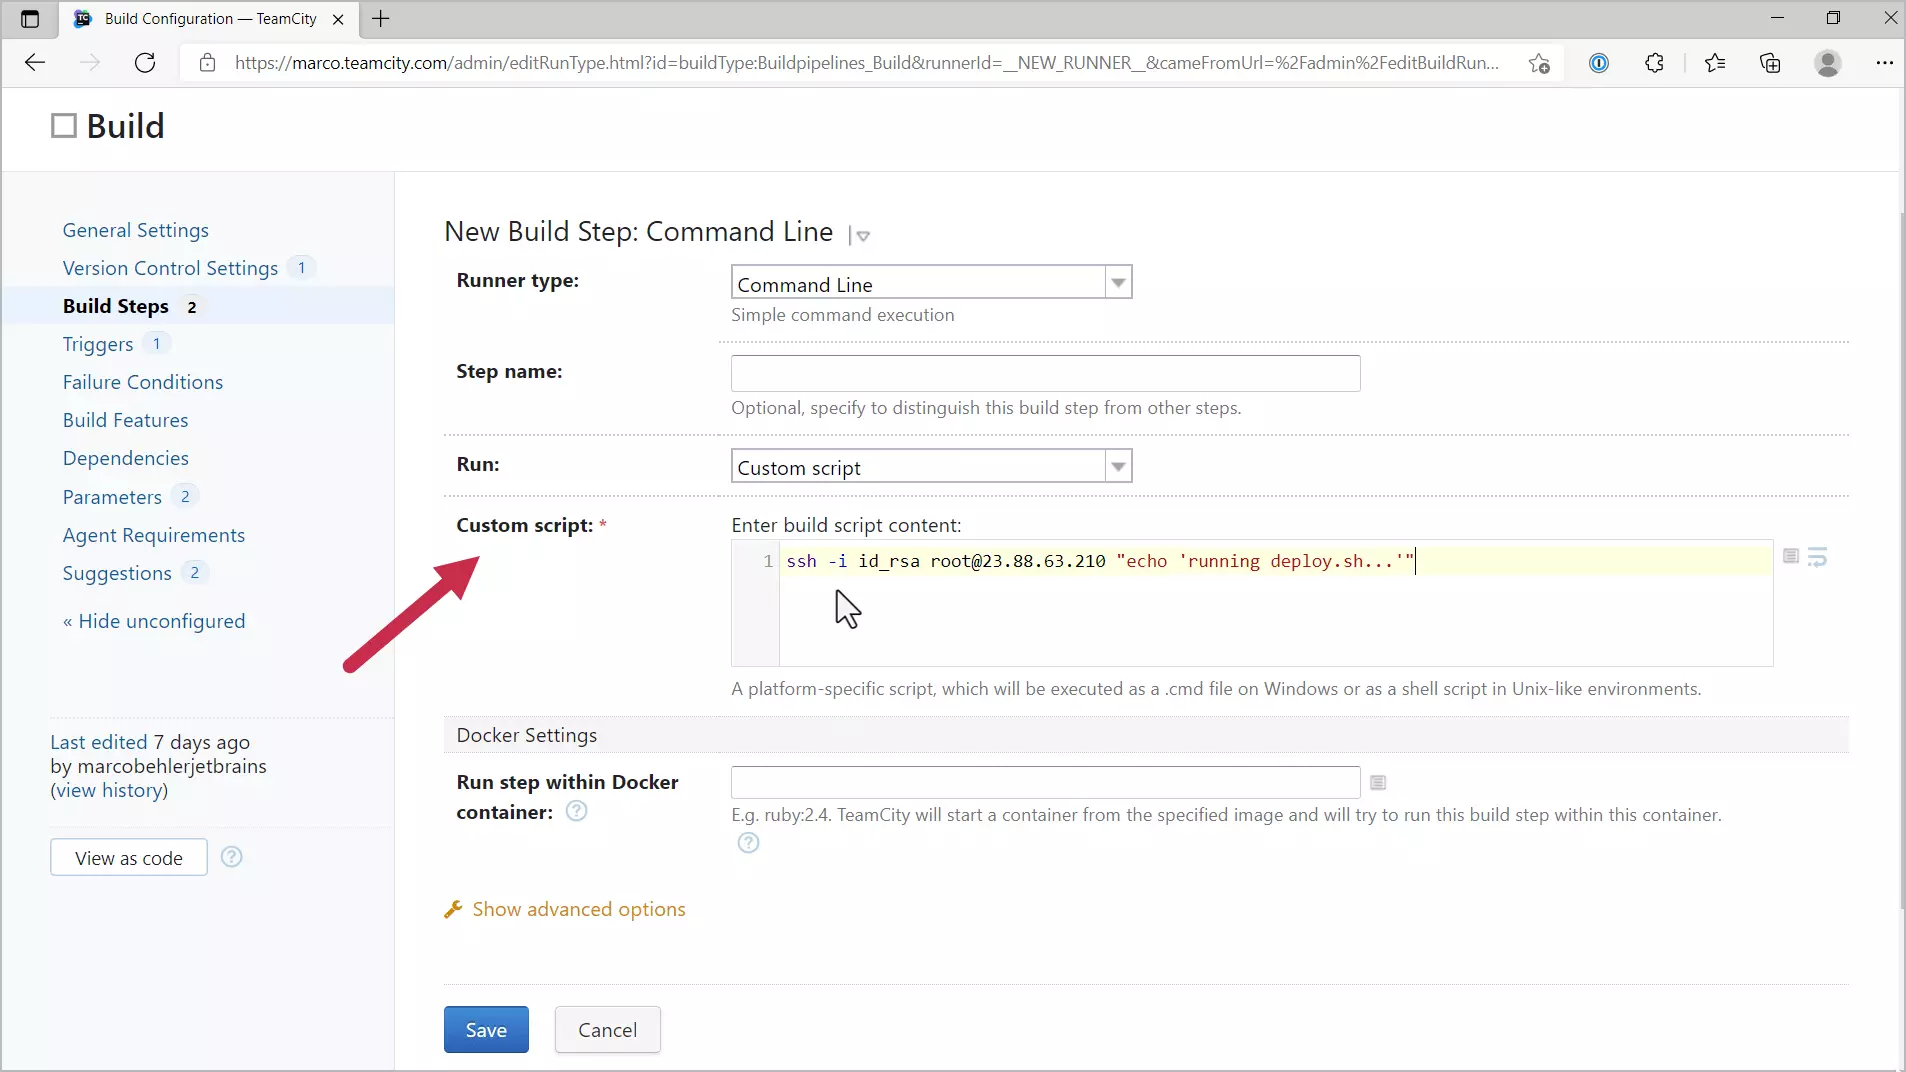Focus the Step name text field
This screenshot has height=1072, width=1906.
pyautogui.click(x=1045, y=373)
